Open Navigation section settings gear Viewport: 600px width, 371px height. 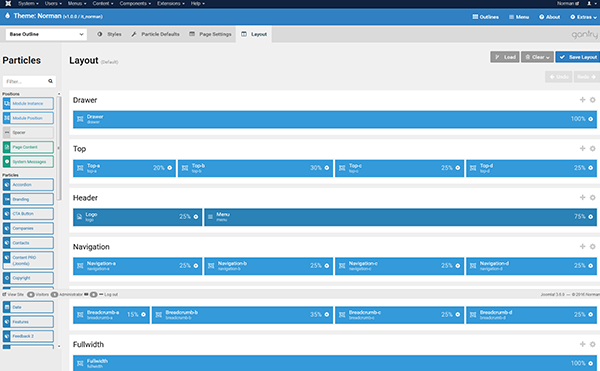(x=592, y=246)
